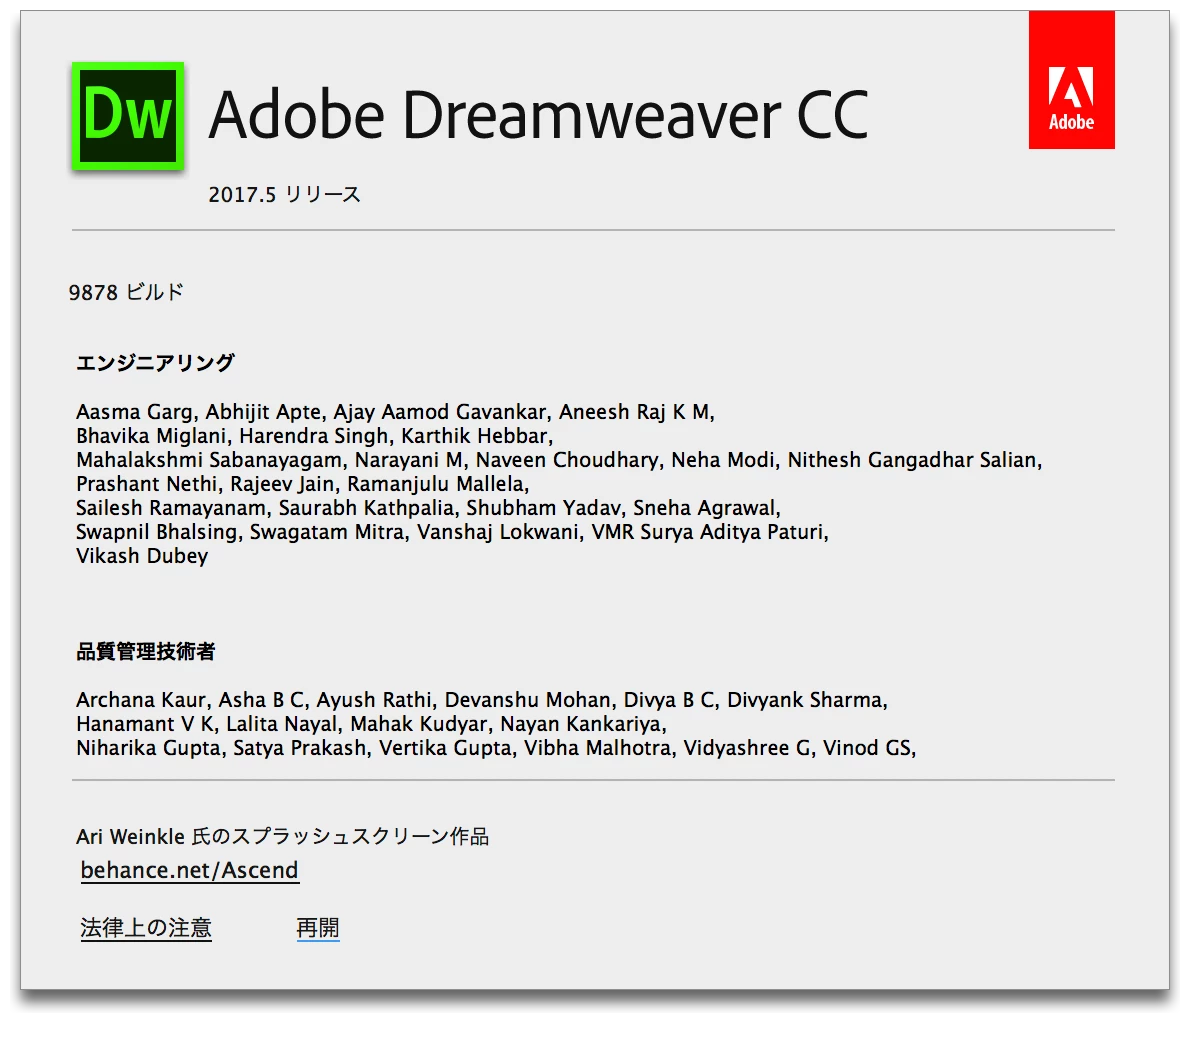The width and height of the screenshot is (1190, 1040).
Task: Click the name Divyank Sharma
Action: point(804,700)
